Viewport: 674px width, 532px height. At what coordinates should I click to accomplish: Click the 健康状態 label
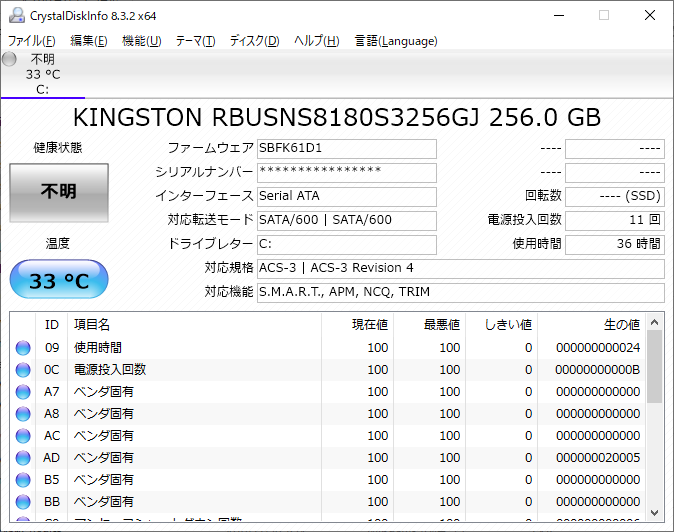point(58,148)
